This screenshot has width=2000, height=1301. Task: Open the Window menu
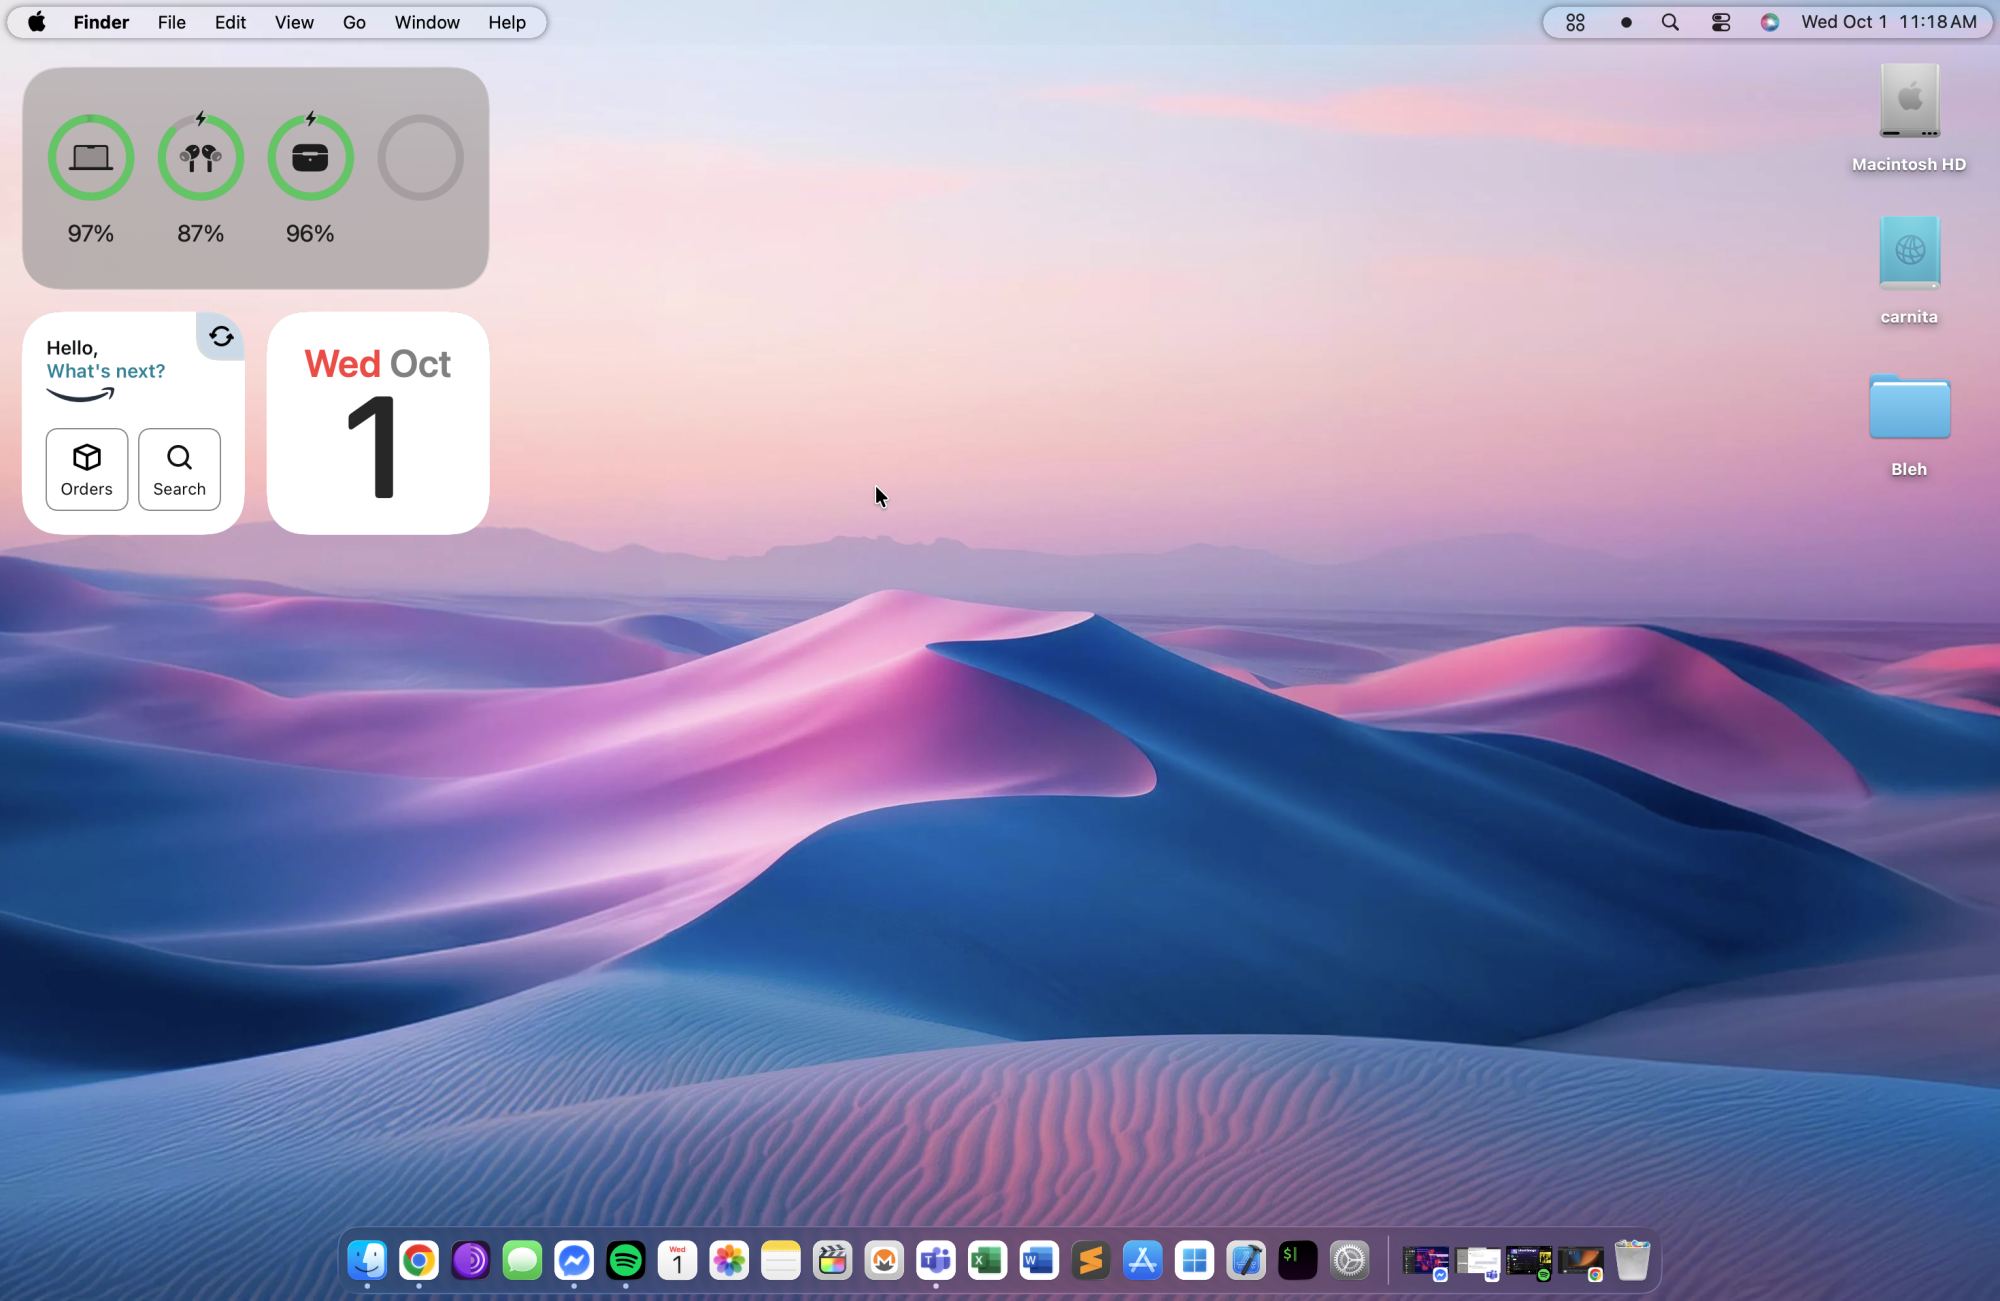(427, 22)
